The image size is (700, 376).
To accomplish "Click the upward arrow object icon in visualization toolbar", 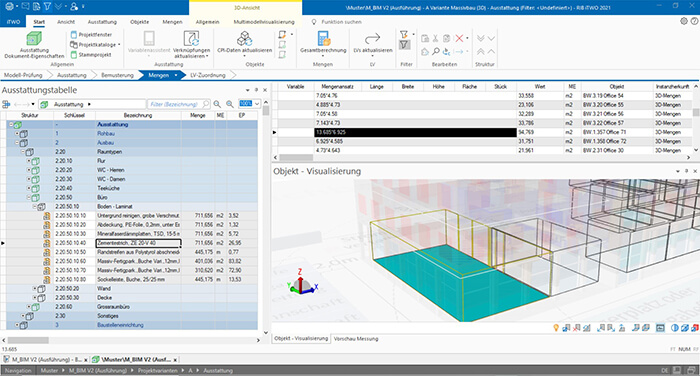I will (621, 328).
